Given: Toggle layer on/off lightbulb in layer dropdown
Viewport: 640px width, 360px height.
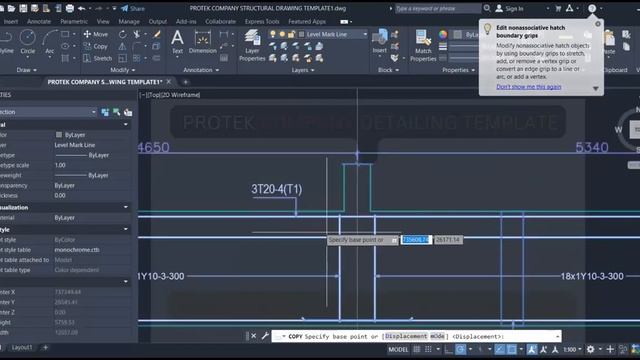Looking at the screenshot, I should [x=273, y=34].
